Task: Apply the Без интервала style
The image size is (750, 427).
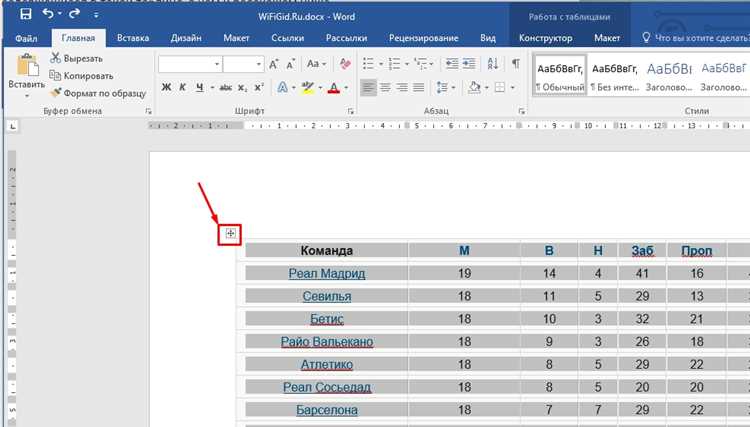Action: click(615, 76)
